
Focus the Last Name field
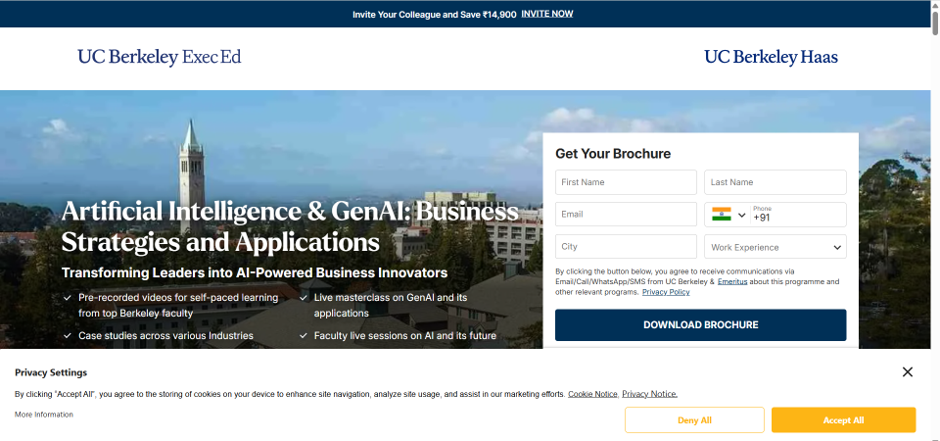[x=775, y=182]
